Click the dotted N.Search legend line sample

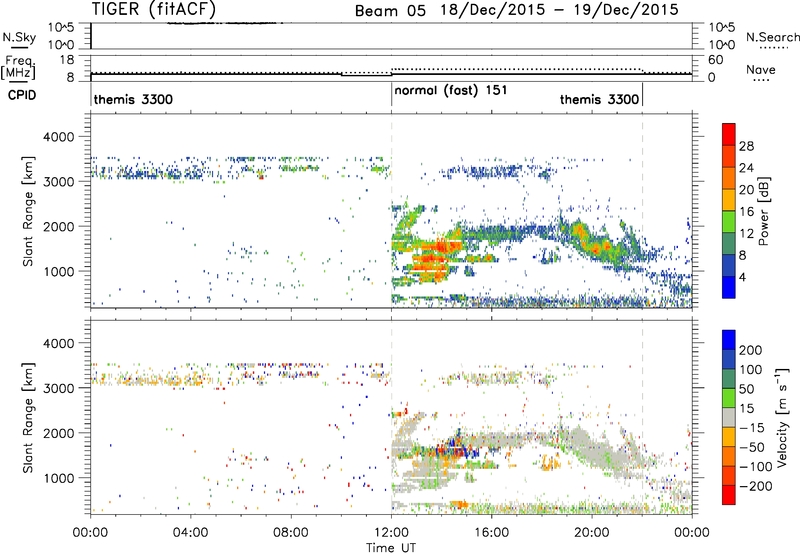coord(774,48)
